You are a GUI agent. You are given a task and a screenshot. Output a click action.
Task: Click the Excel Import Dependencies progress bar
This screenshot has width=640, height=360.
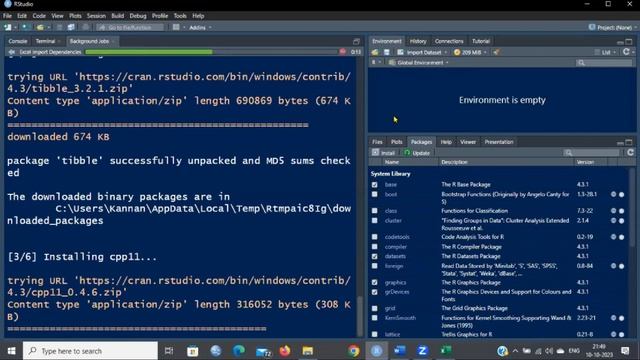(211, 52)
